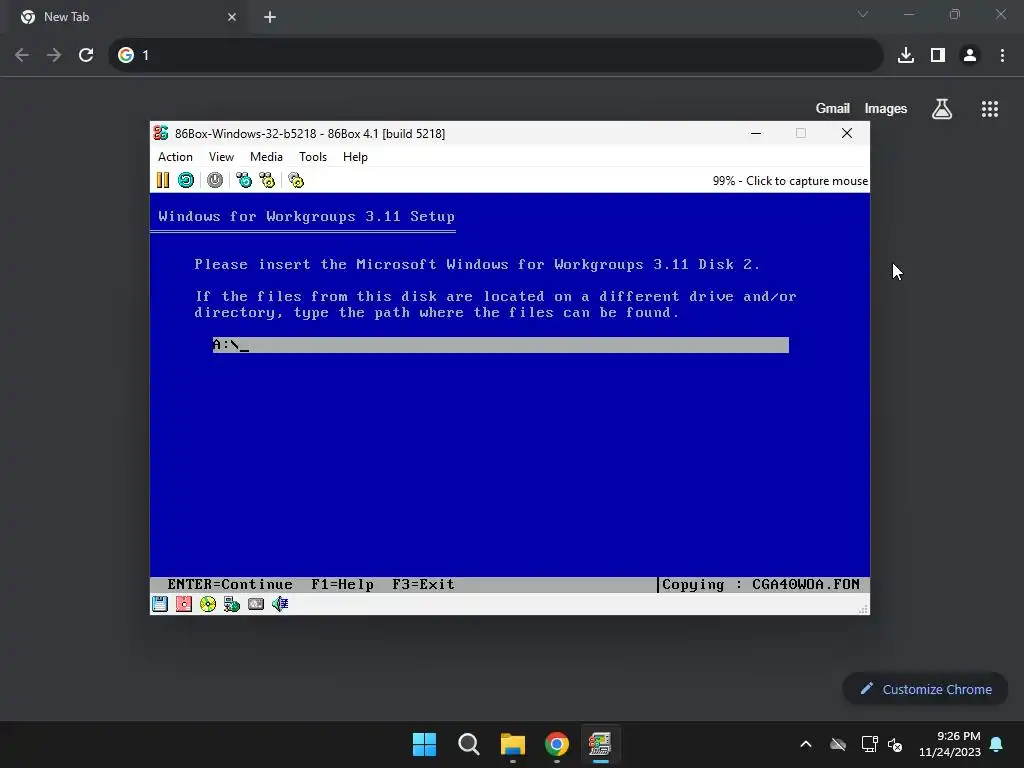1024x768 pixels.
Task: Send Ctrl+Alt+Esc via toolbar icon
Action: coord(267,180)
